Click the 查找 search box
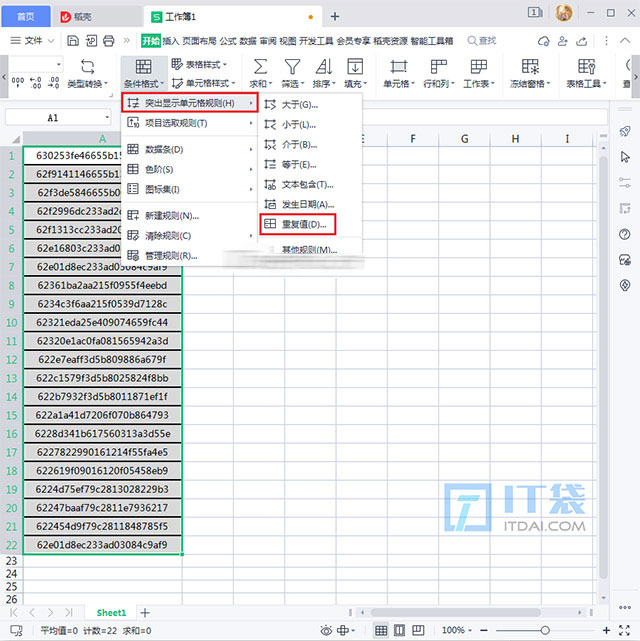This screenshot has width=640, height=641. 482,40
